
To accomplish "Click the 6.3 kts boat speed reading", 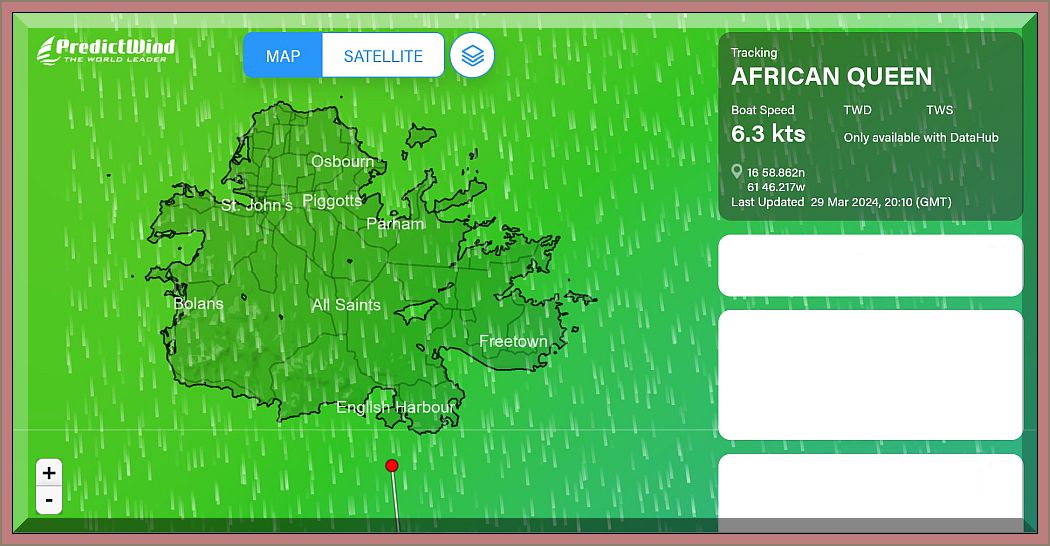I will pos(768,134).
